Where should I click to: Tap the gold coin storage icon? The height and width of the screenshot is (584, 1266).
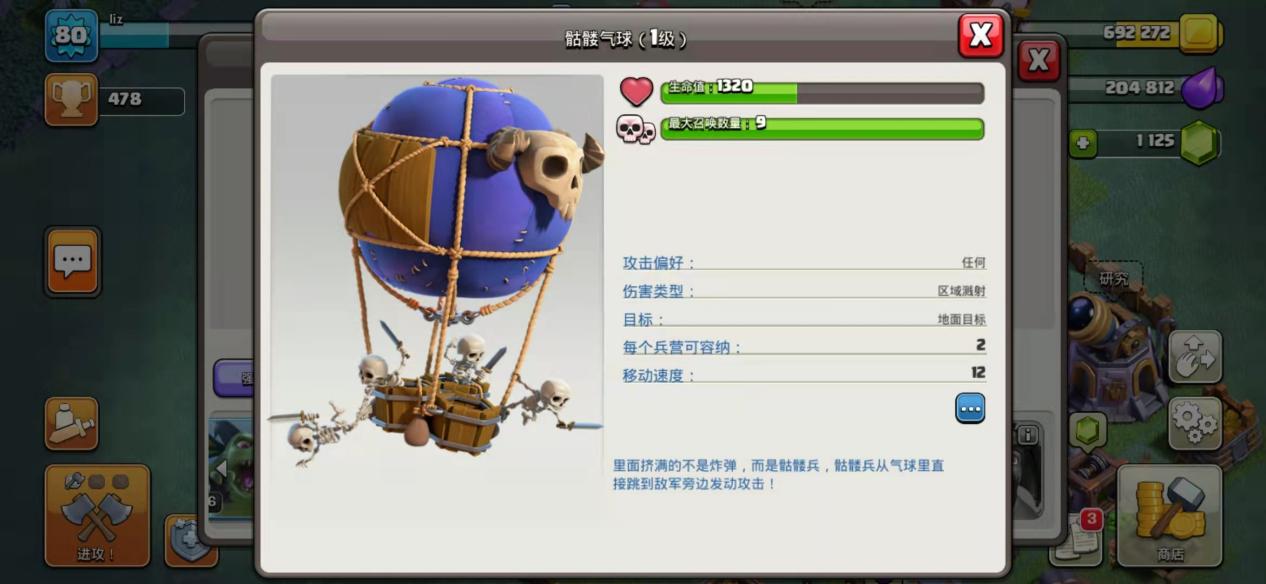point(1199,33)
